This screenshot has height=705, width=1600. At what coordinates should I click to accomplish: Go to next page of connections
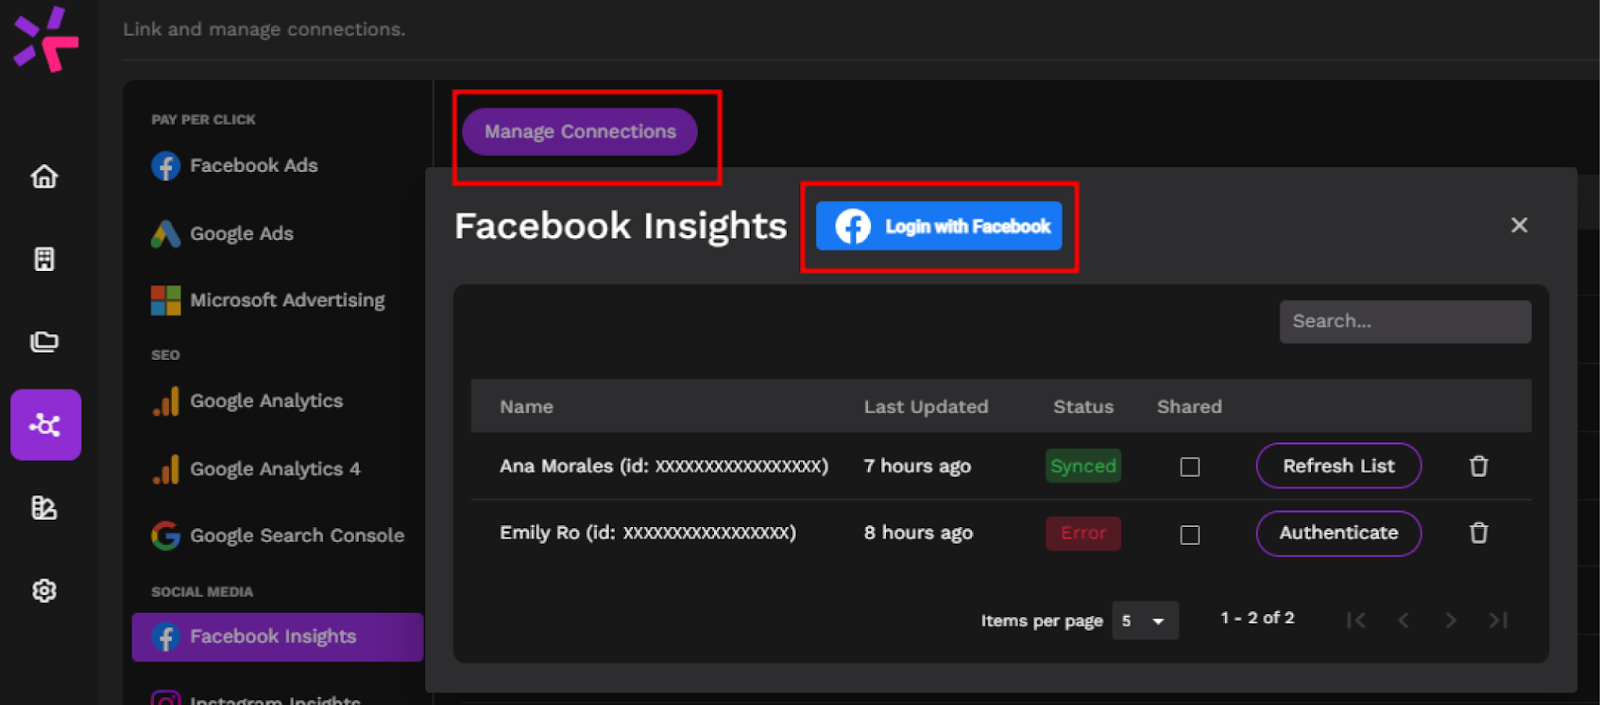[1450, 620]
